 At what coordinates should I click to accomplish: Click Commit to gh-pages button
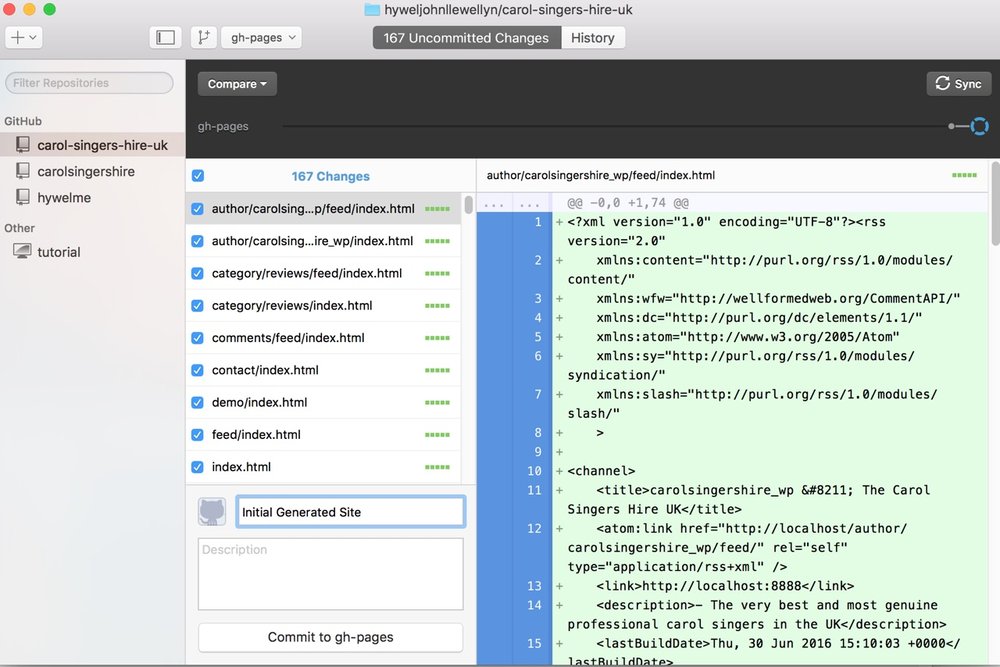click(330, 637)
